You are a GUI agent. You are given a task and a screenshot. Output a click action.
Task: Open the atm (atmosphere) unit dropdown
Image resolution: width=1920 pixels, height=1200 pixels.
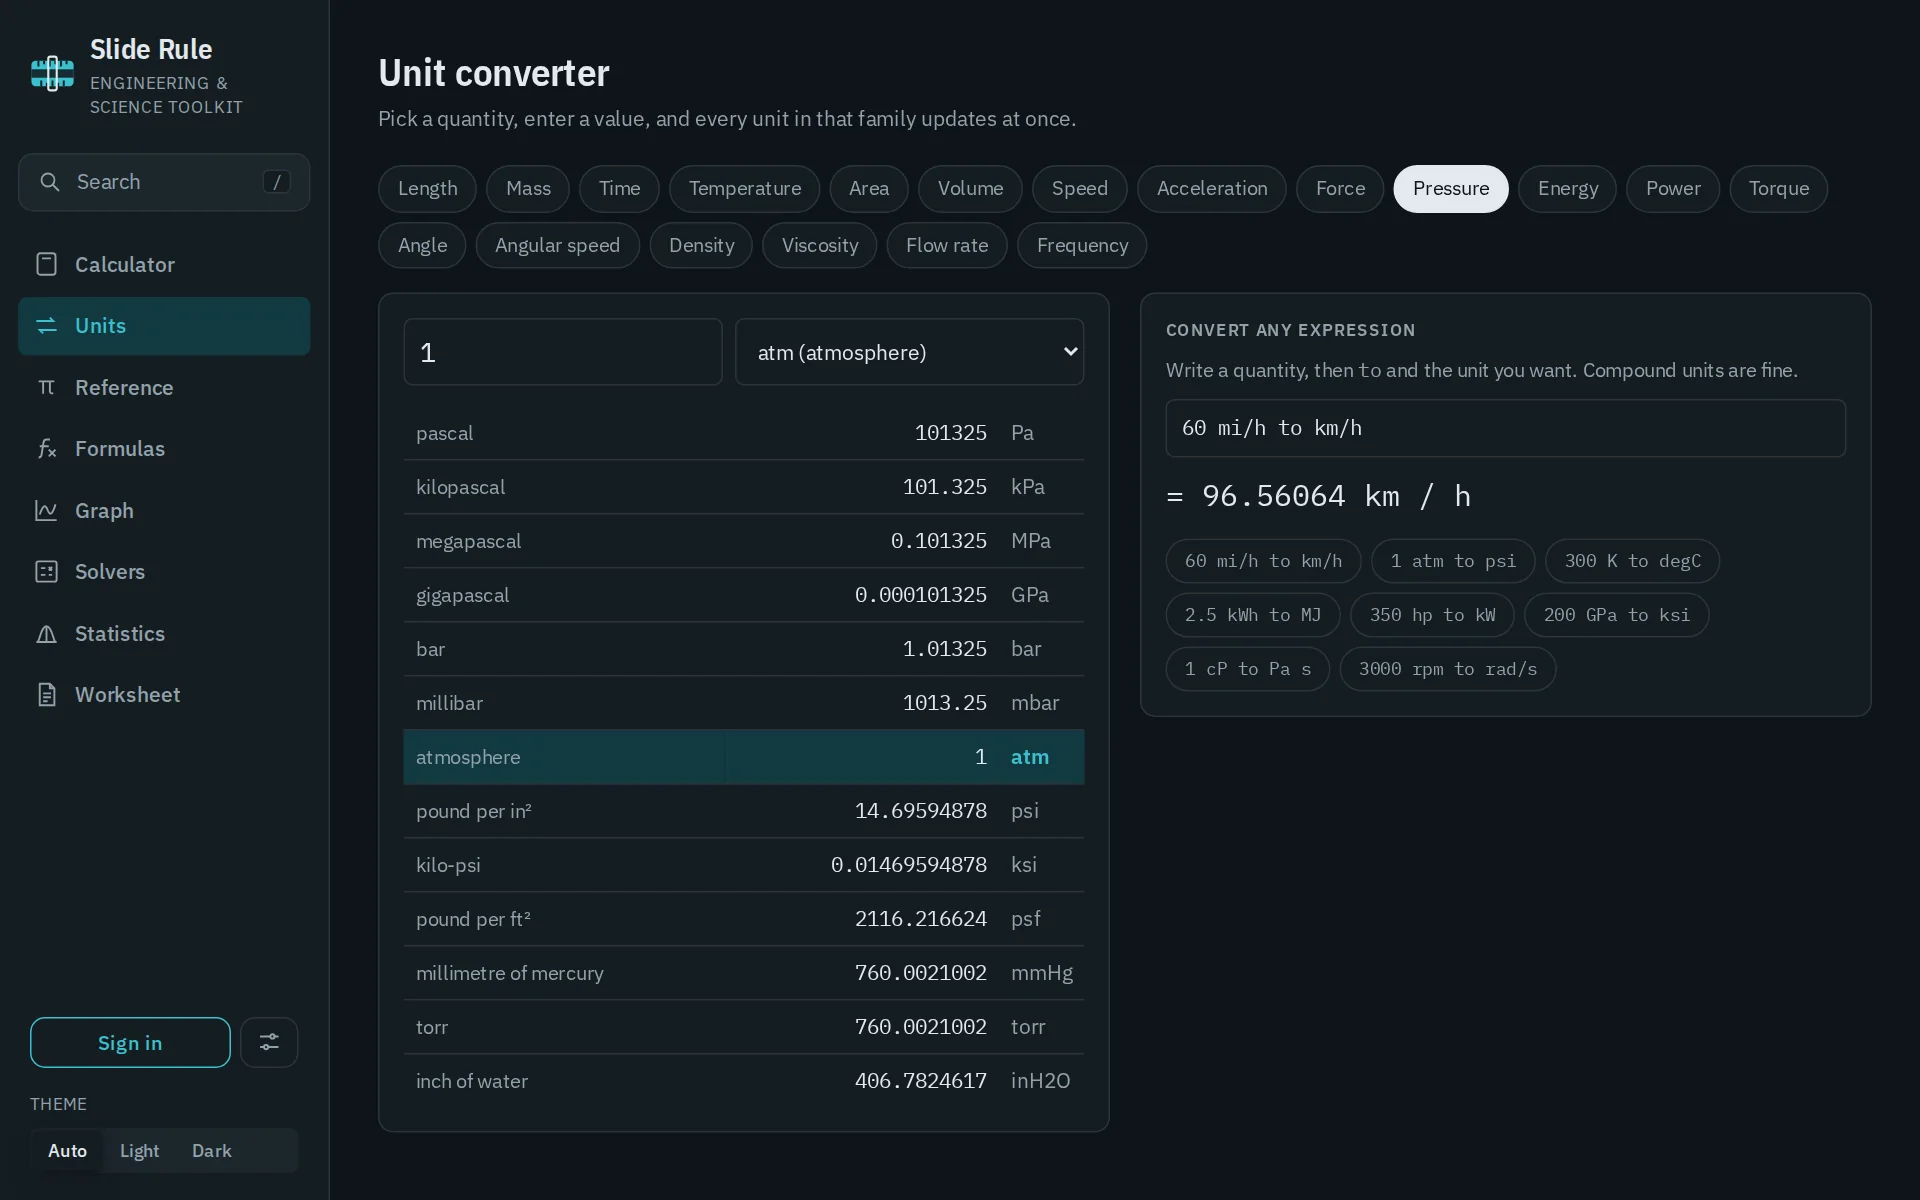(x=909, y=352)
